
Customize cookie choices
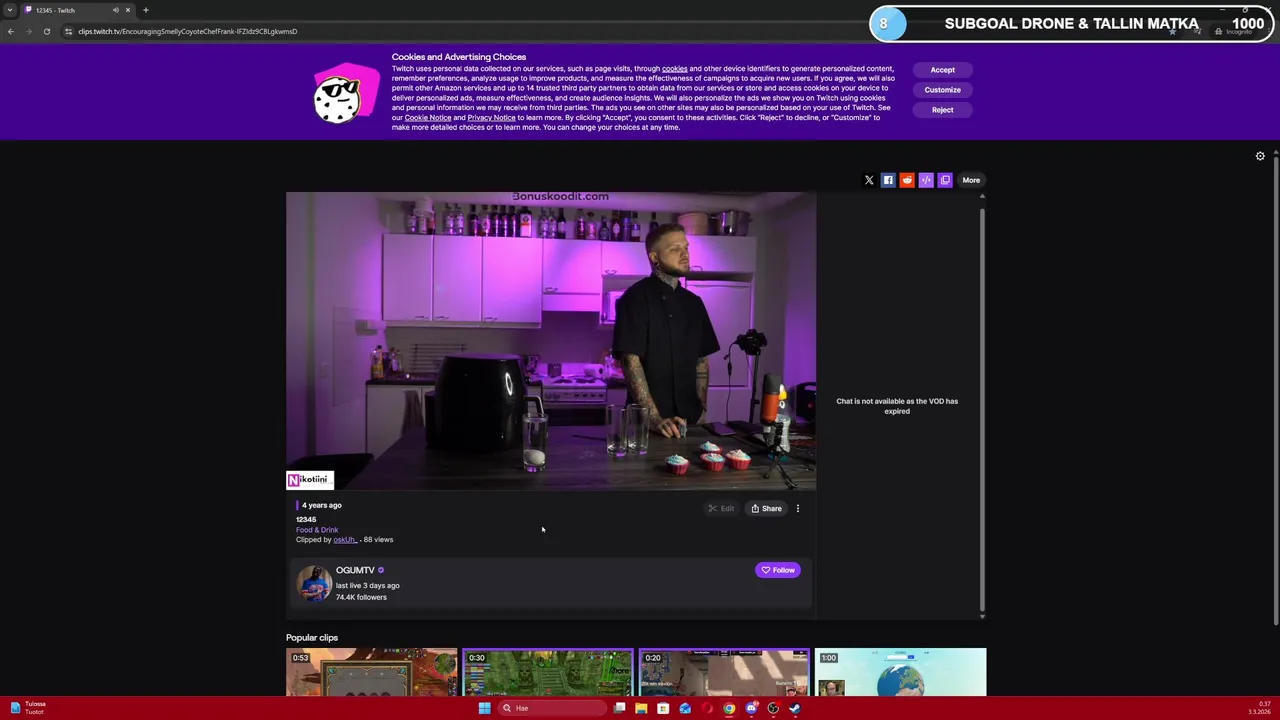coord(942,90)
